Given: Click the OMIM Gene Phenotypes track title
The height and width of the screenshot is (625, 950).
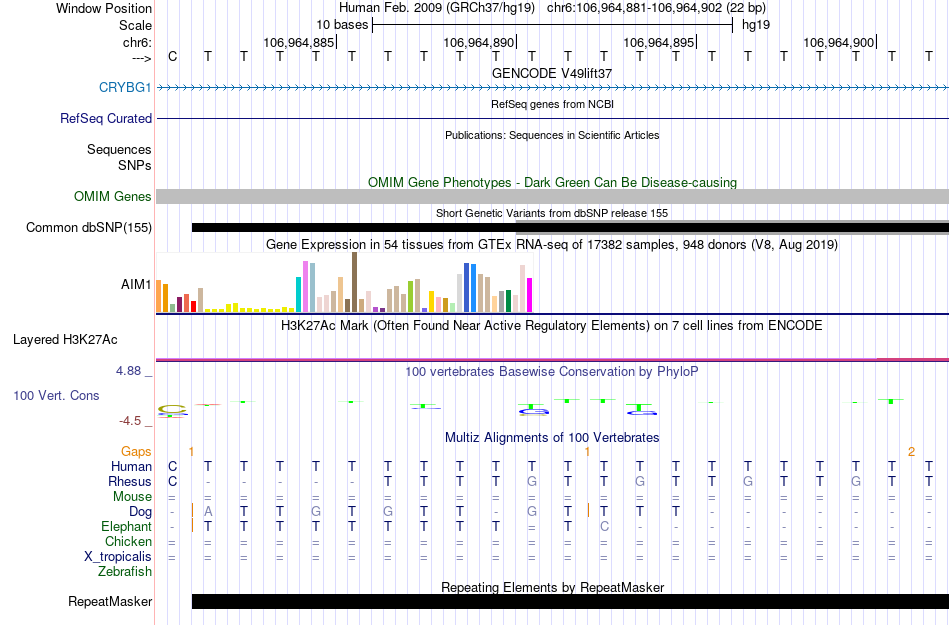Looking at the screenshot, I should 552,182.
